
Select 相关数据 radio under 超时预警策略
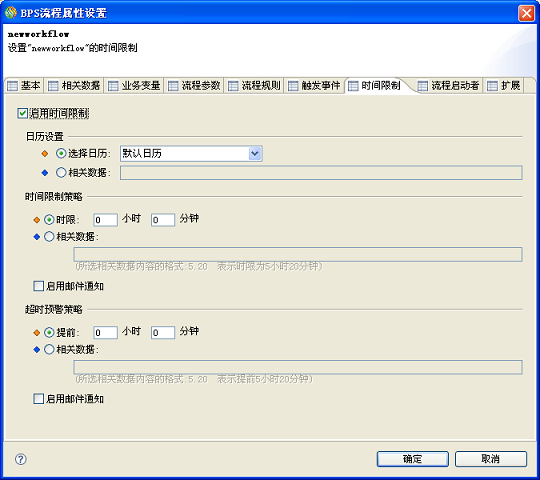coord(49,349)
